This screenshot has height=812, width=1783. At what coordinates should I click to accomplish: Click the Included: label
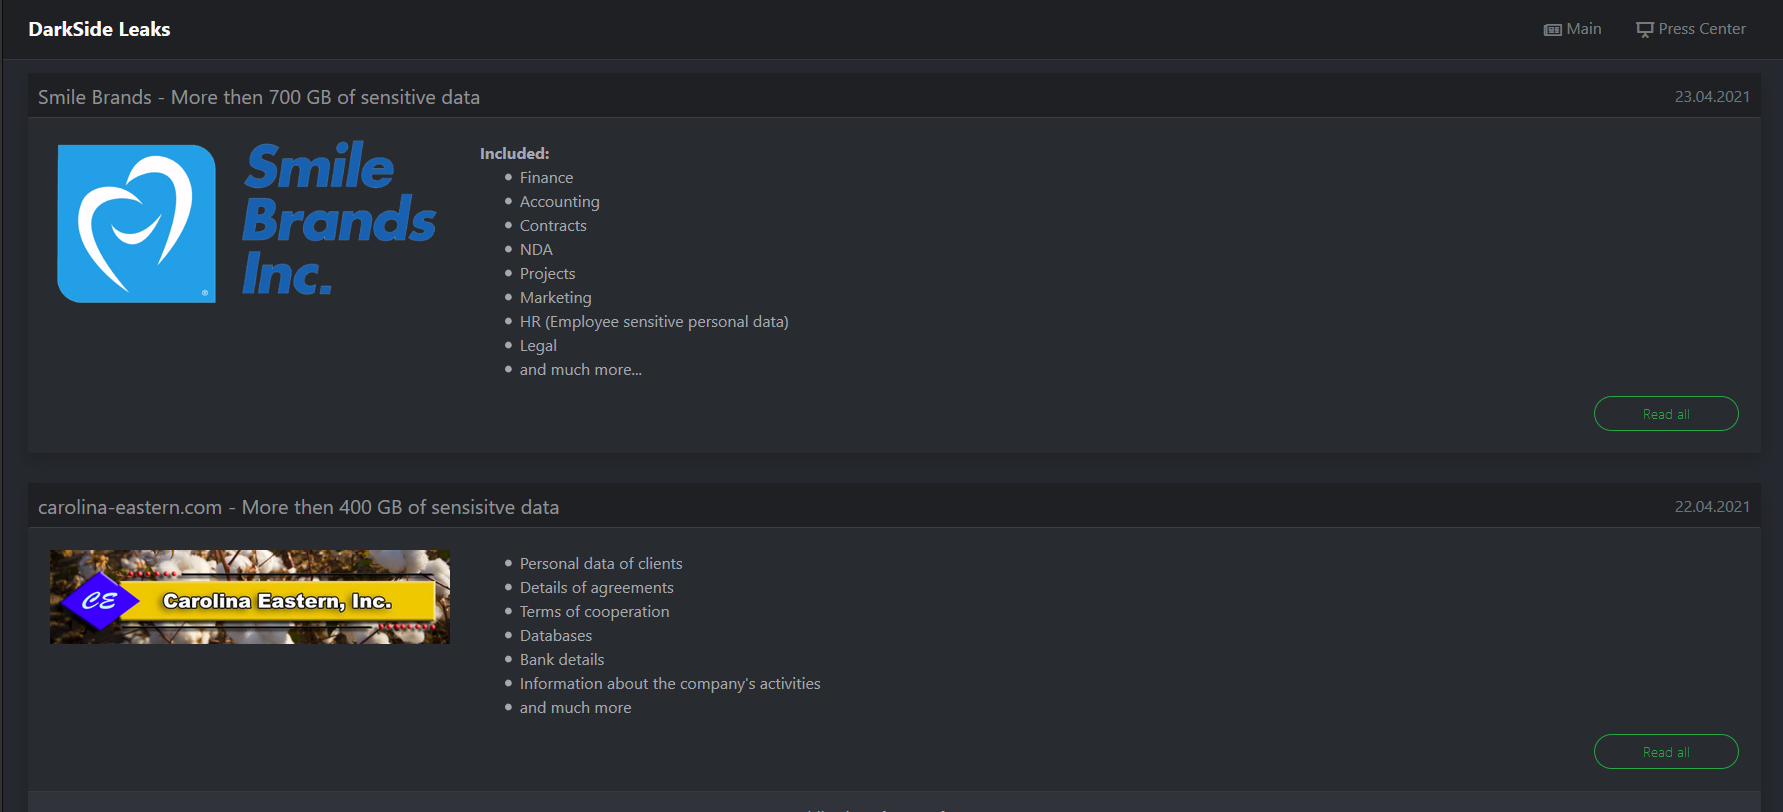(x=514, y=153)
